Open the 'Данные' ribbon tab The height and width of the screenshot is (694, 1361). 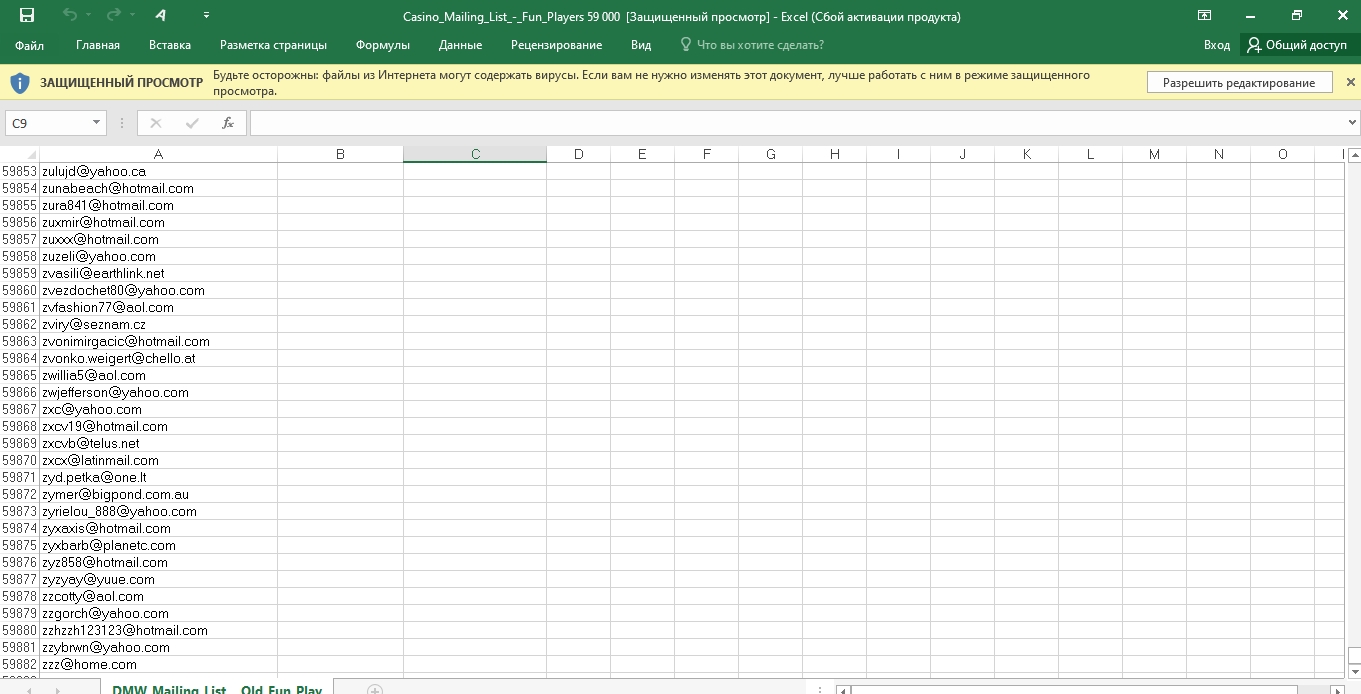[460, 45]
